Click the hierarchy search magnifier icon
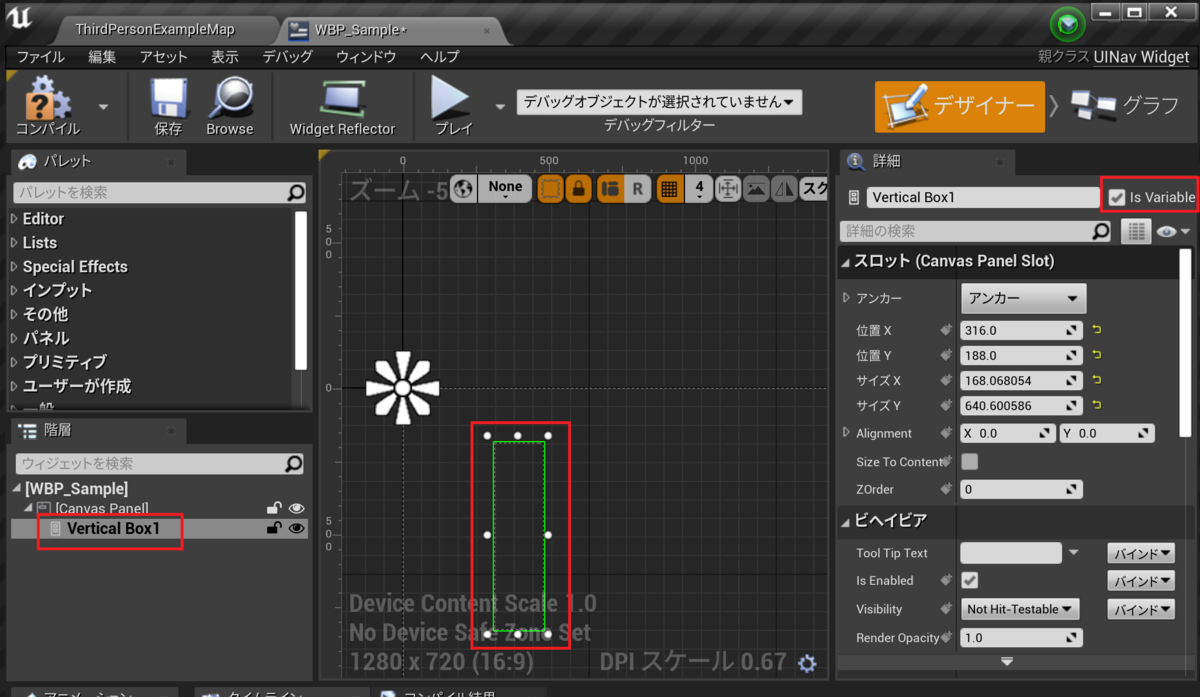The width and height of the screenshot is (1200, 697). tap(293, 464)
